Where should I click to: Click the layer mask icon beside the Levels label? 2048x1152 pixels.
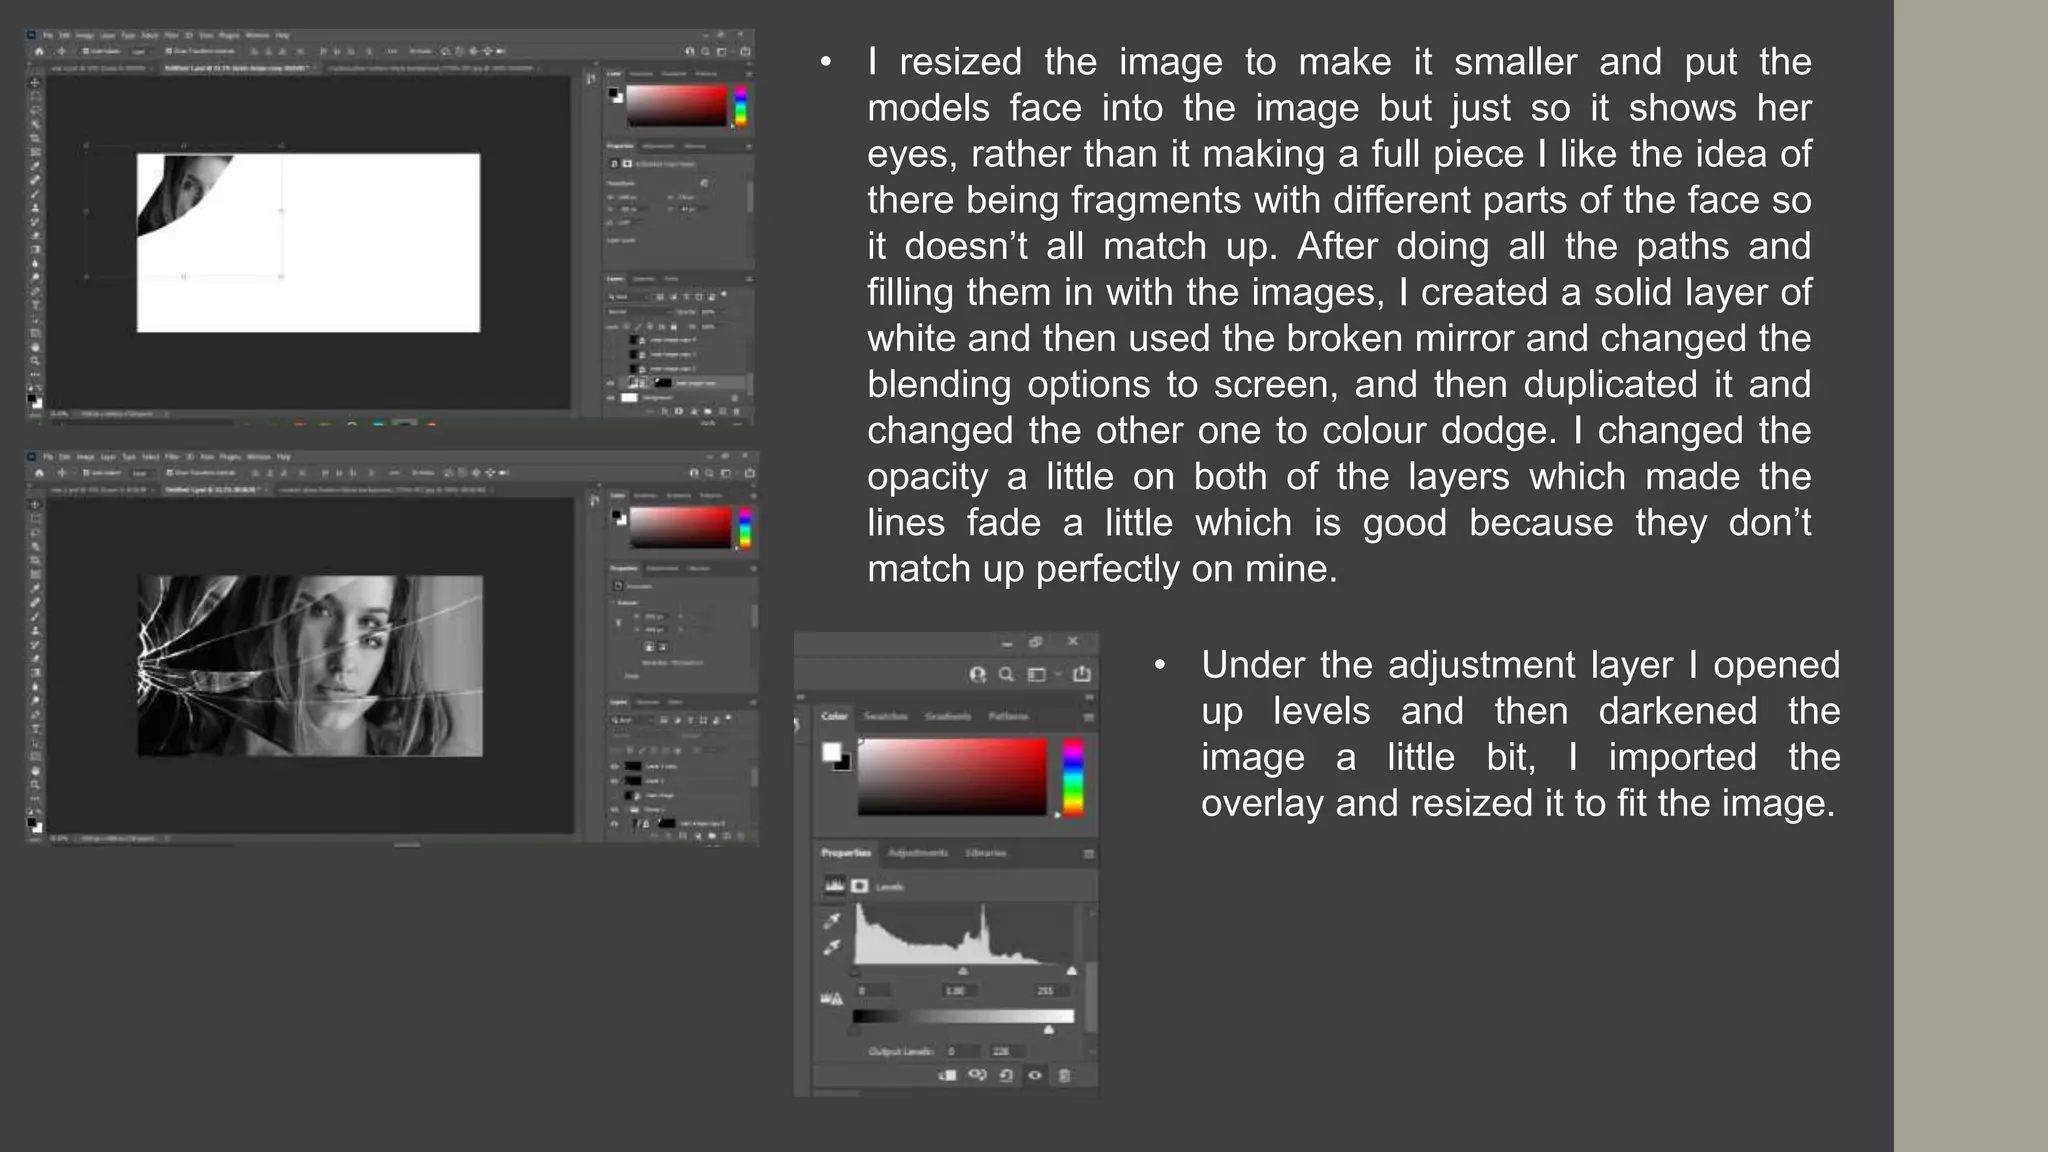coord(860,886)
